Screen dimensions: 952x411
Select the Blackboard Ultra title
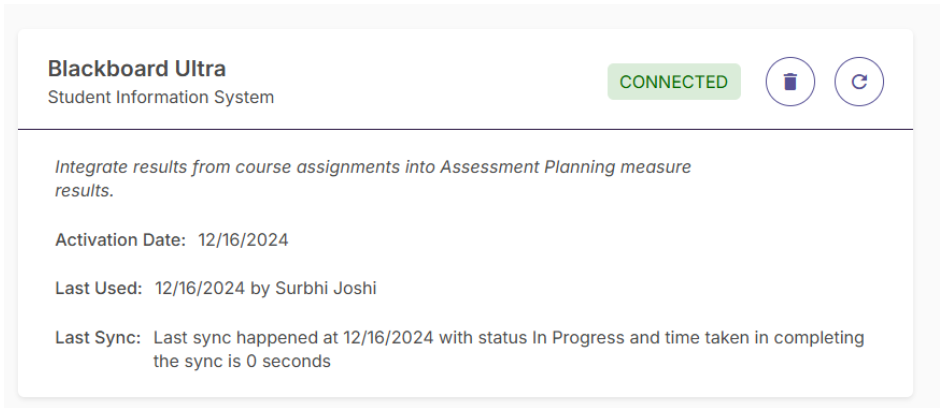pos(137,69)
